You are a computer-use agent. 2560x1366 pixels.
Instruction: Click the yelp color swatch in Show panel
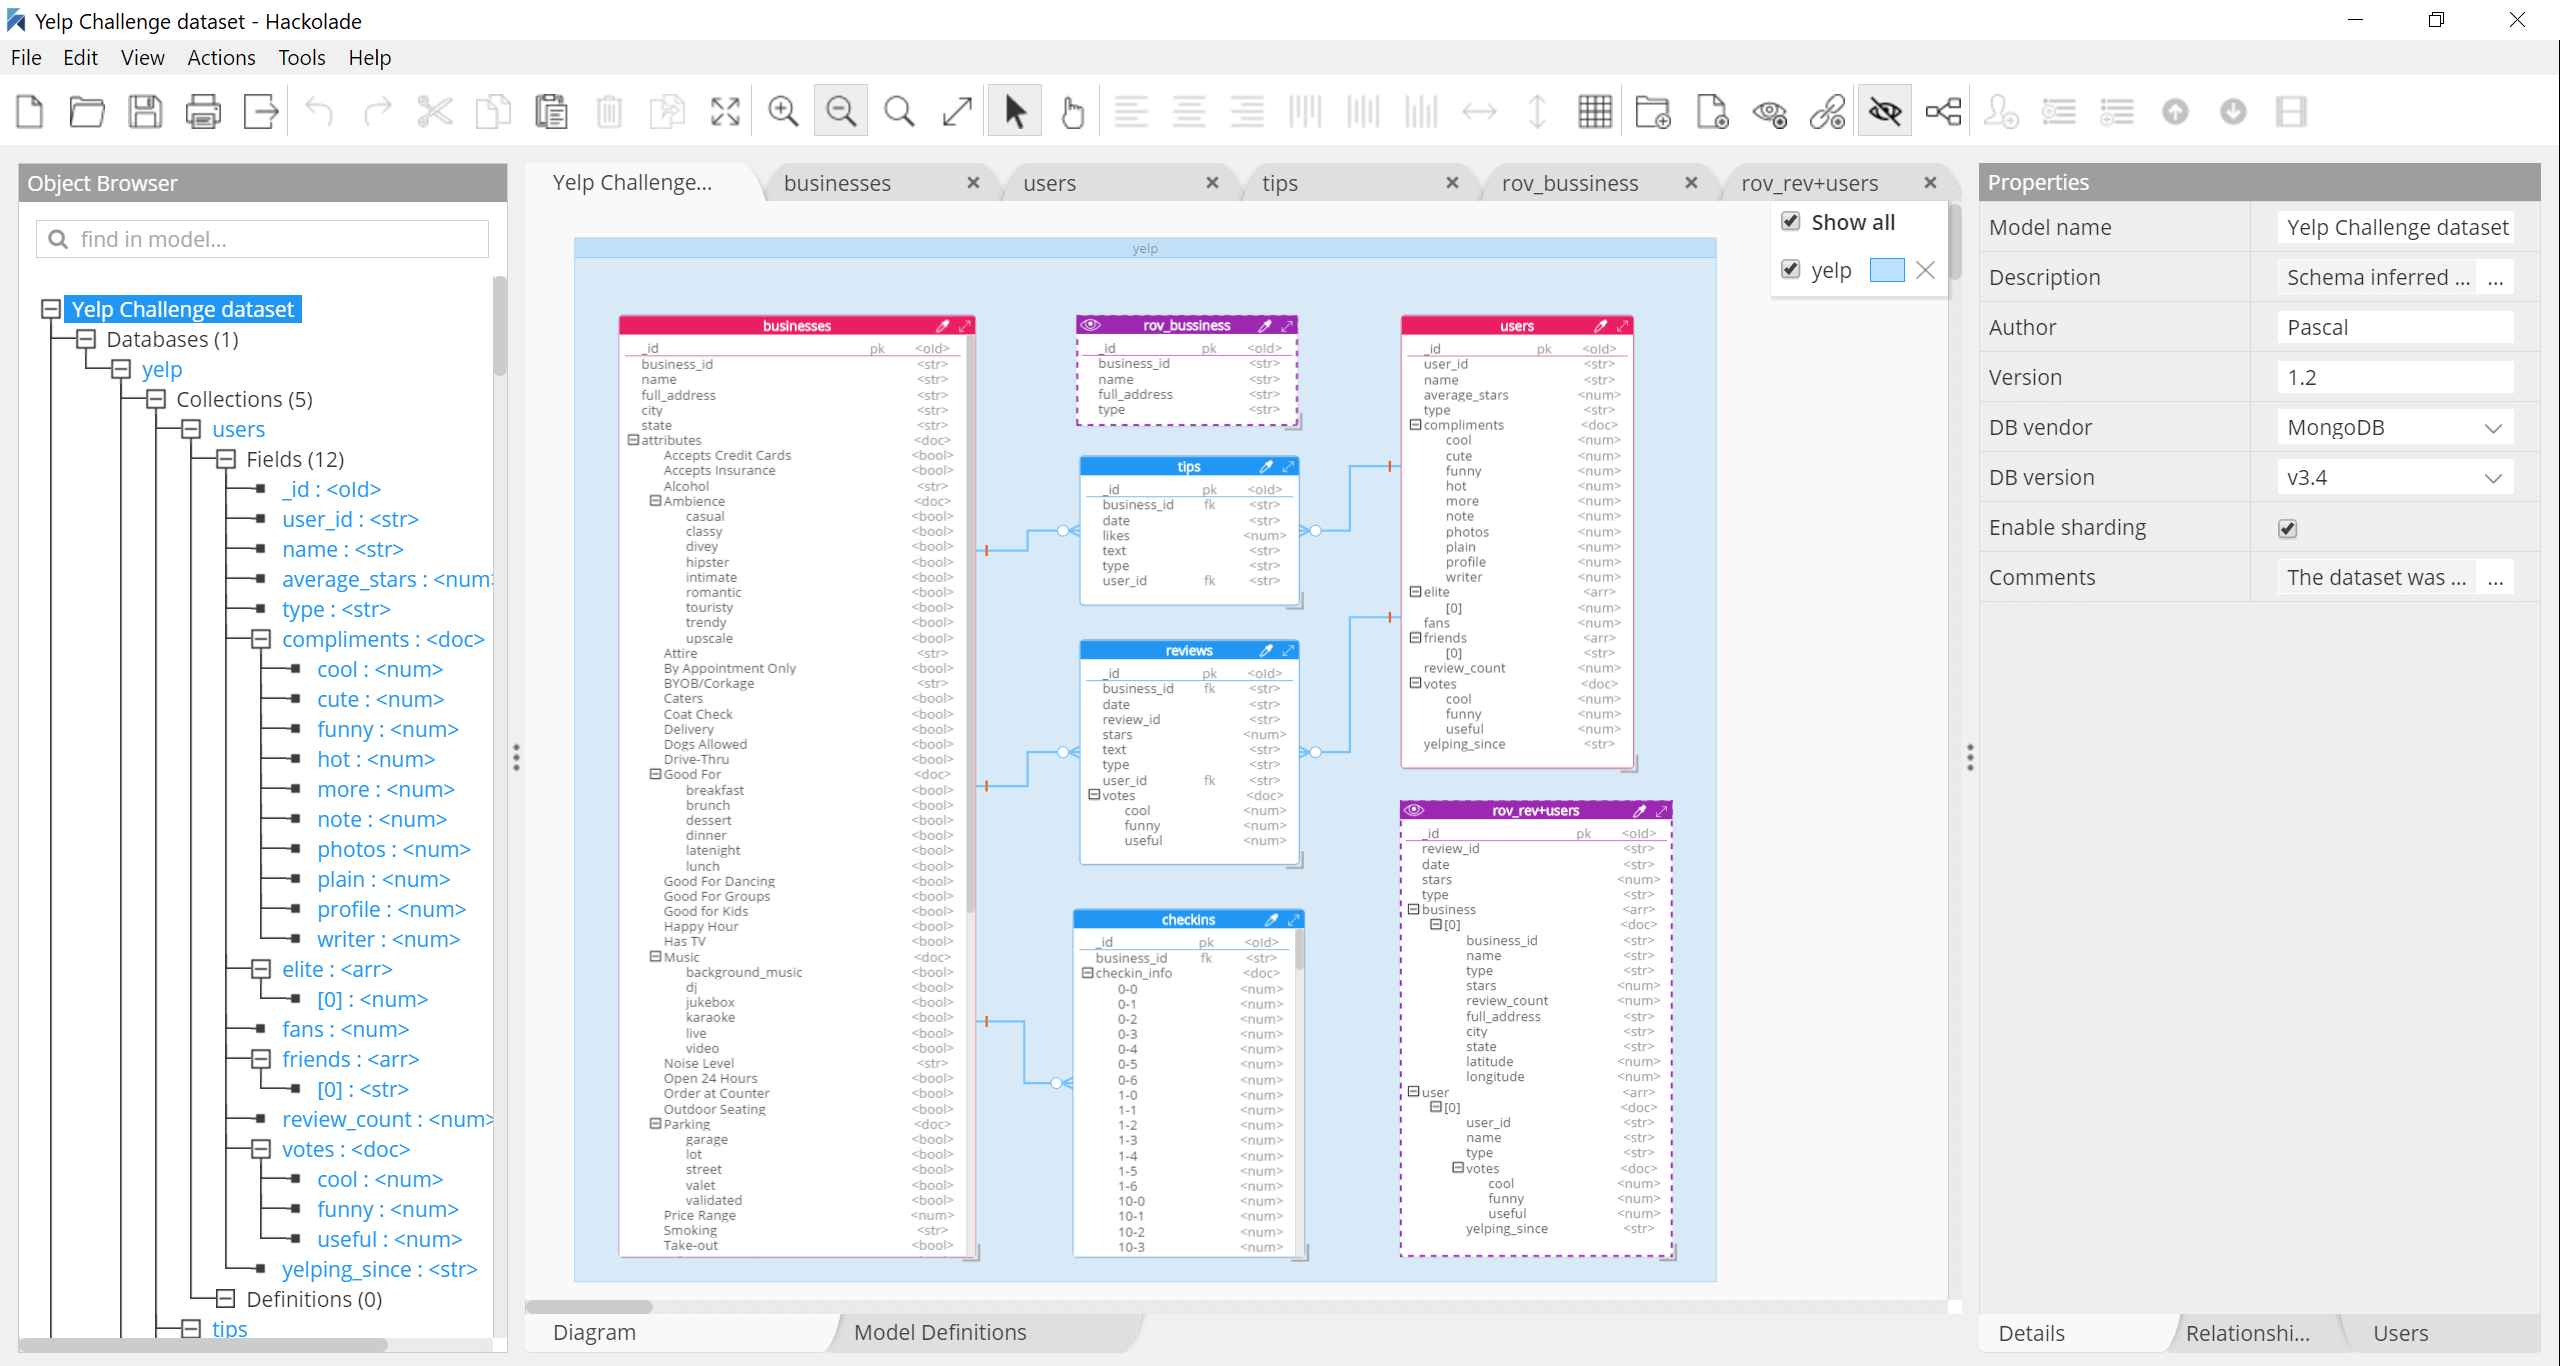tap(1886, 269)
